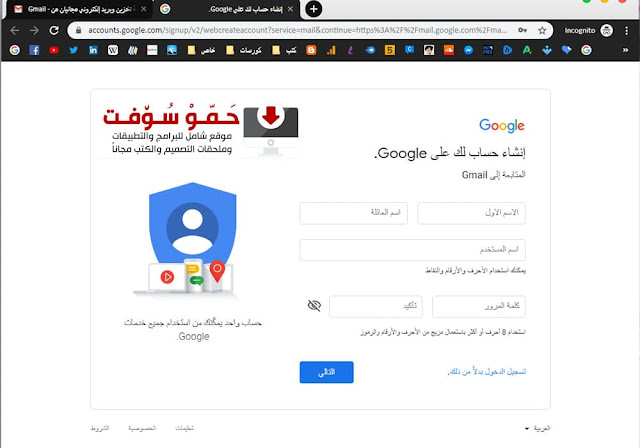Click the Google logo on the form
The image size is (640, 448).
point(502,125)
